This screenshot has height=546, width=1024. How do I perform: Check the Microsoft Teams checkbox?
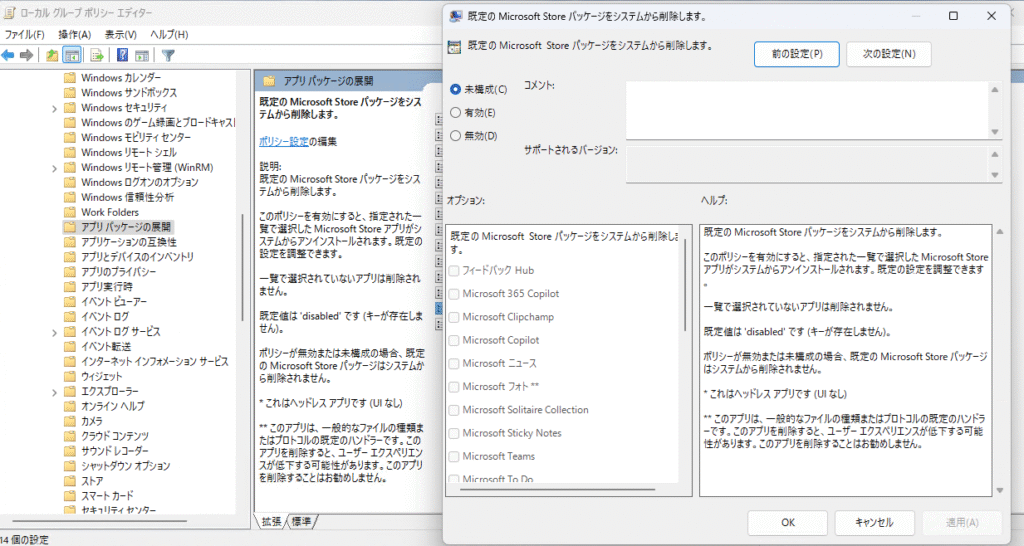click(454, 457)
